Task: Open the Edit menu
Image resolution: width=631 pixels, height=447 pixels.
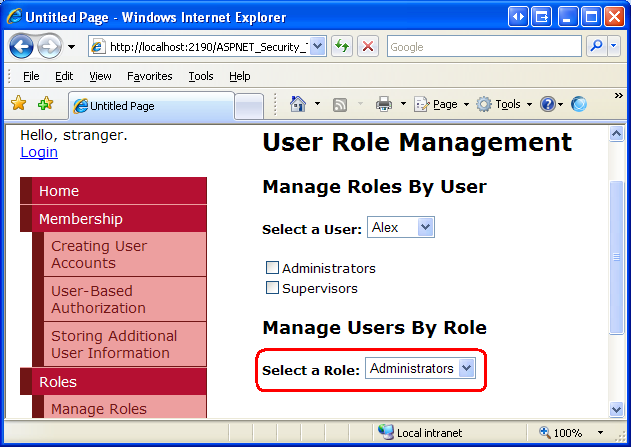Action: (64, 76)
